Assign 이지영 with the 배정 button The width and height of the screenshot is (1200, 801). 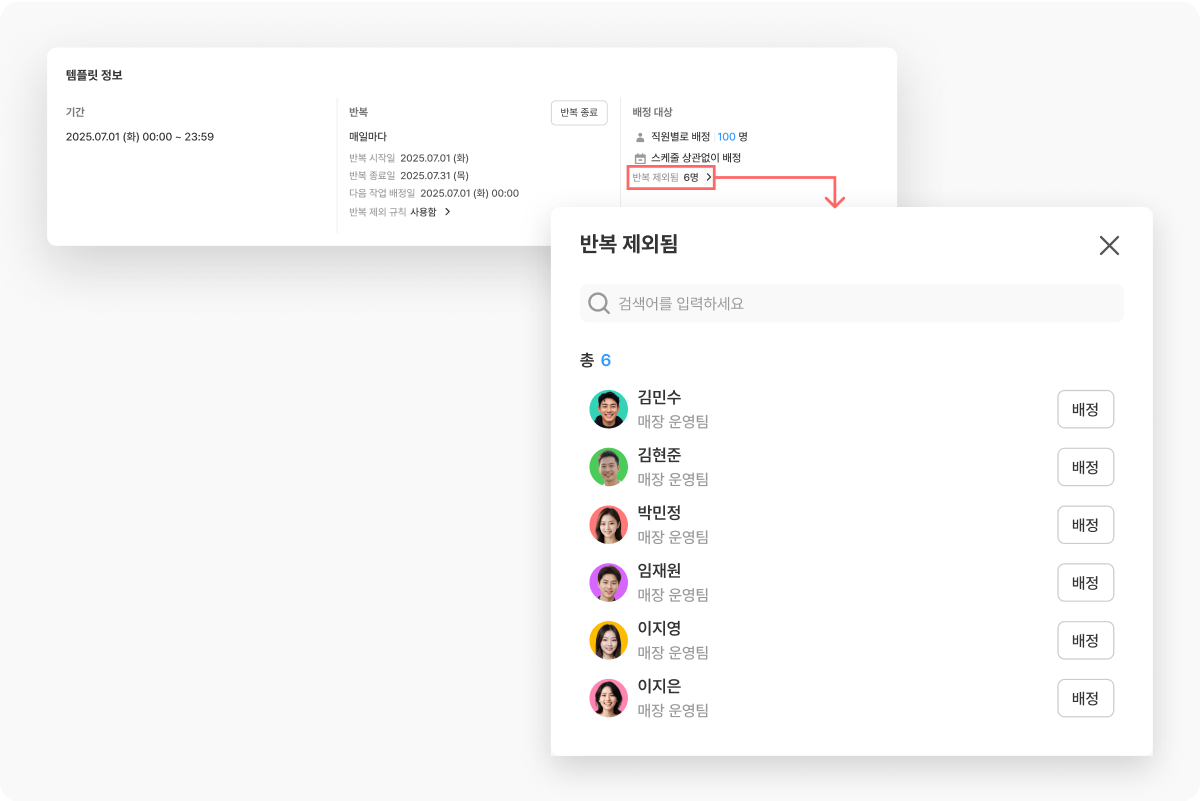coord(1085,640)
